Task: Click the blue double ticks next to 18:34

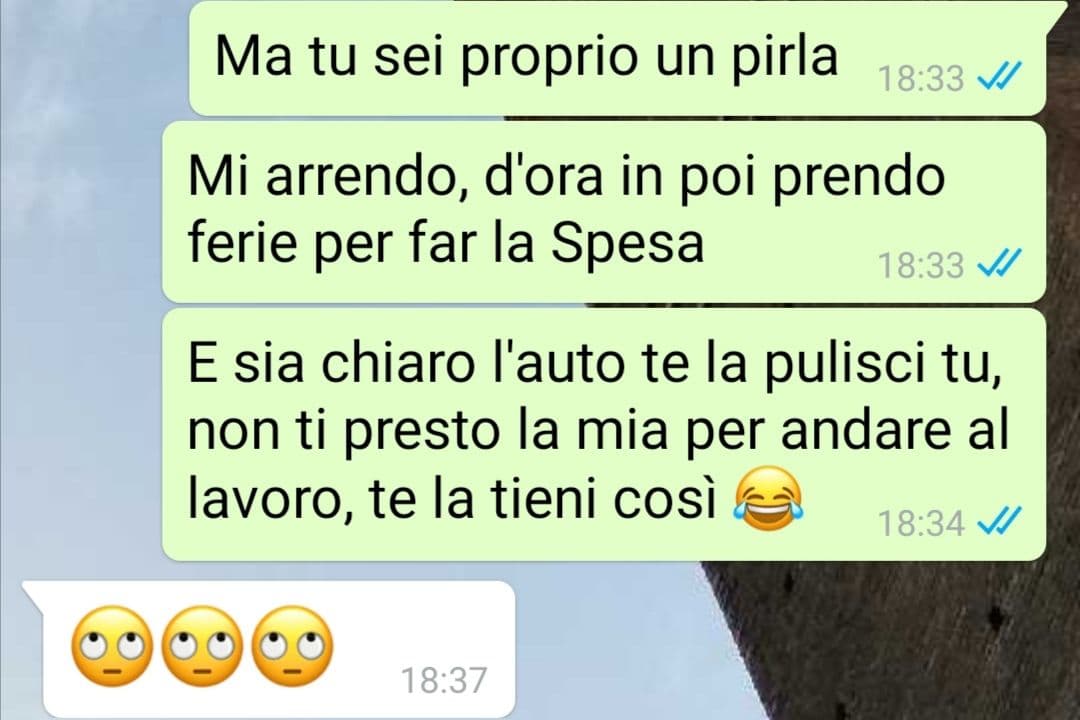Action: pos(1000,522)
